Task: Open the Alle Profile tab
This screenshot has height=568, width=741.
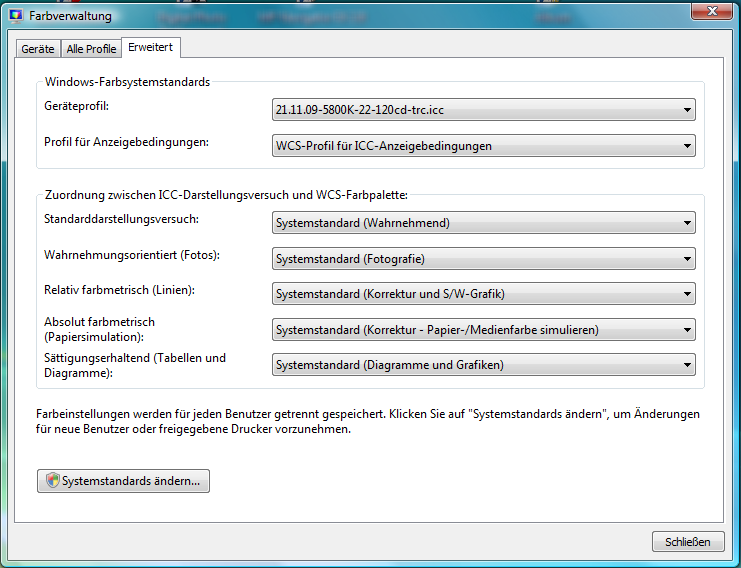Action: [x=91, y=48]
